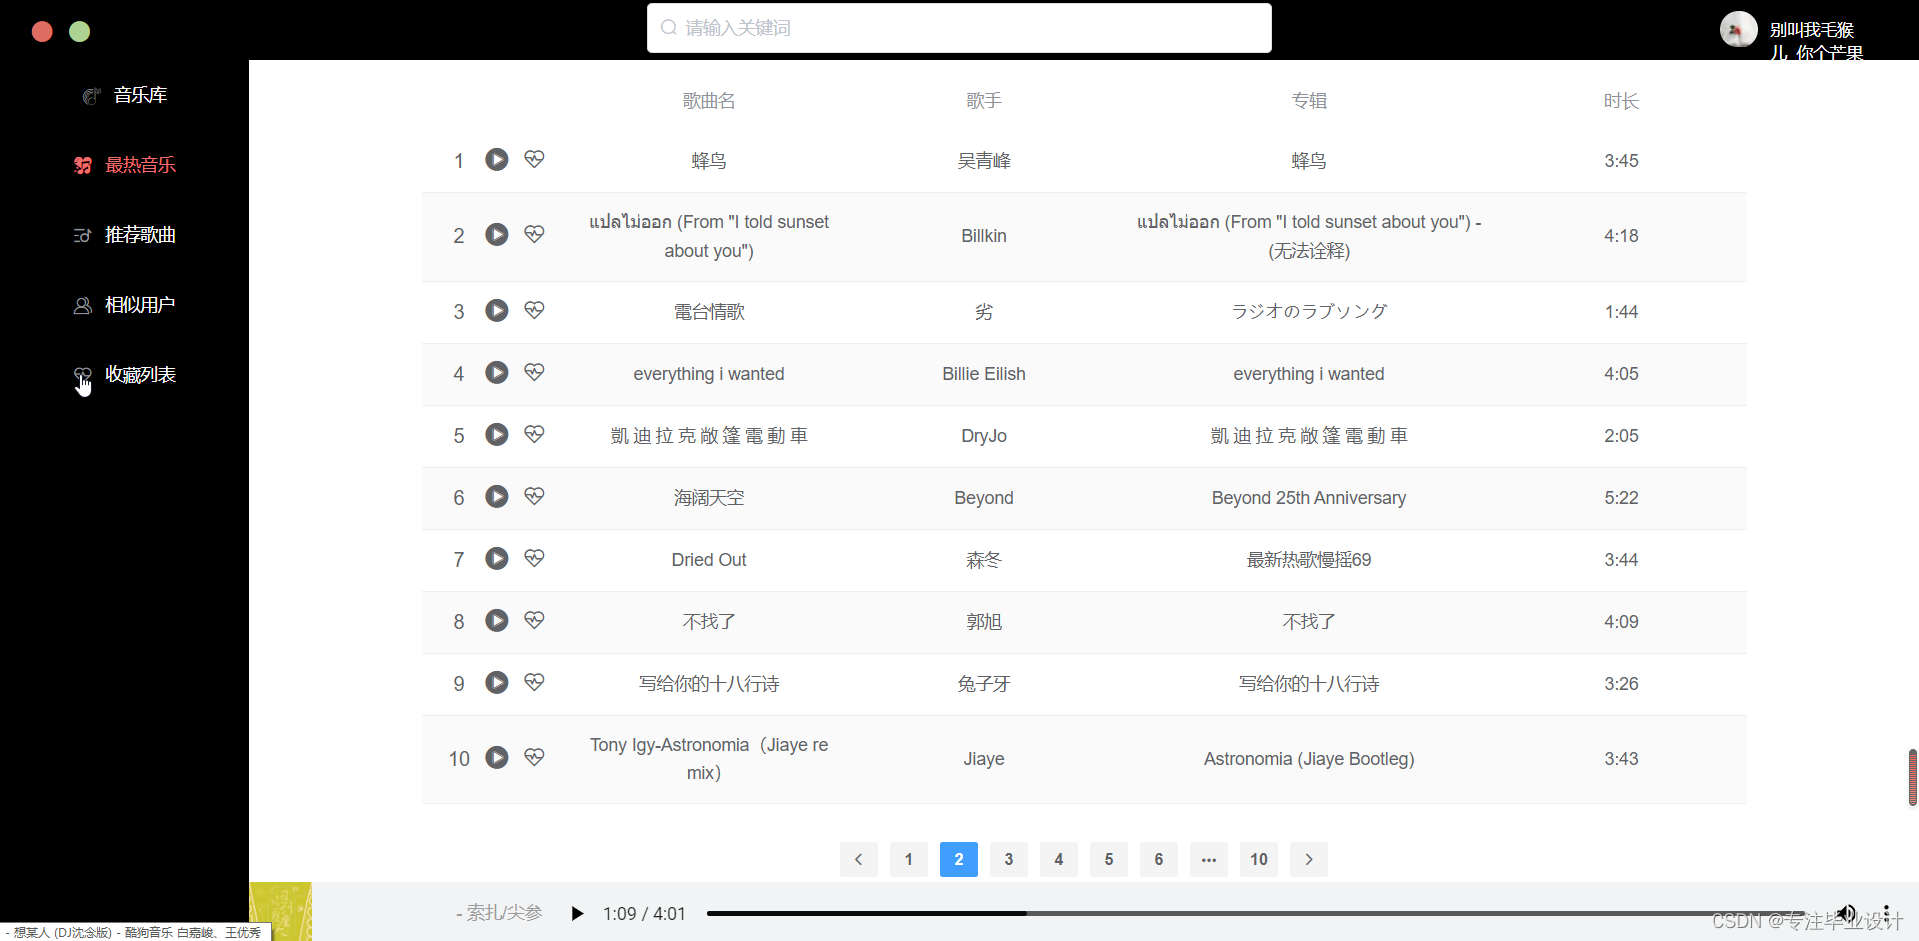Click the 专辑 column header
The height and width of the screenshot is (941, 1919).
coord(1308,101)
